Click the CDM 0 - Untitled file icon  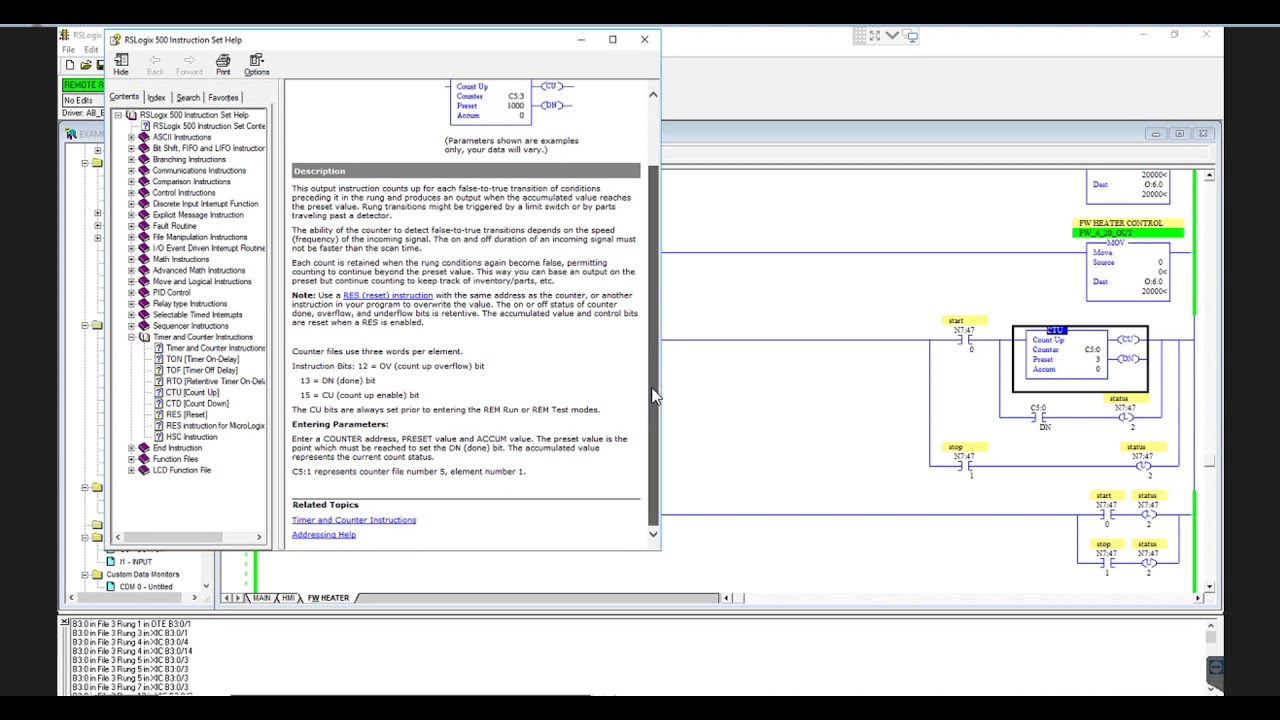(111, 586)
